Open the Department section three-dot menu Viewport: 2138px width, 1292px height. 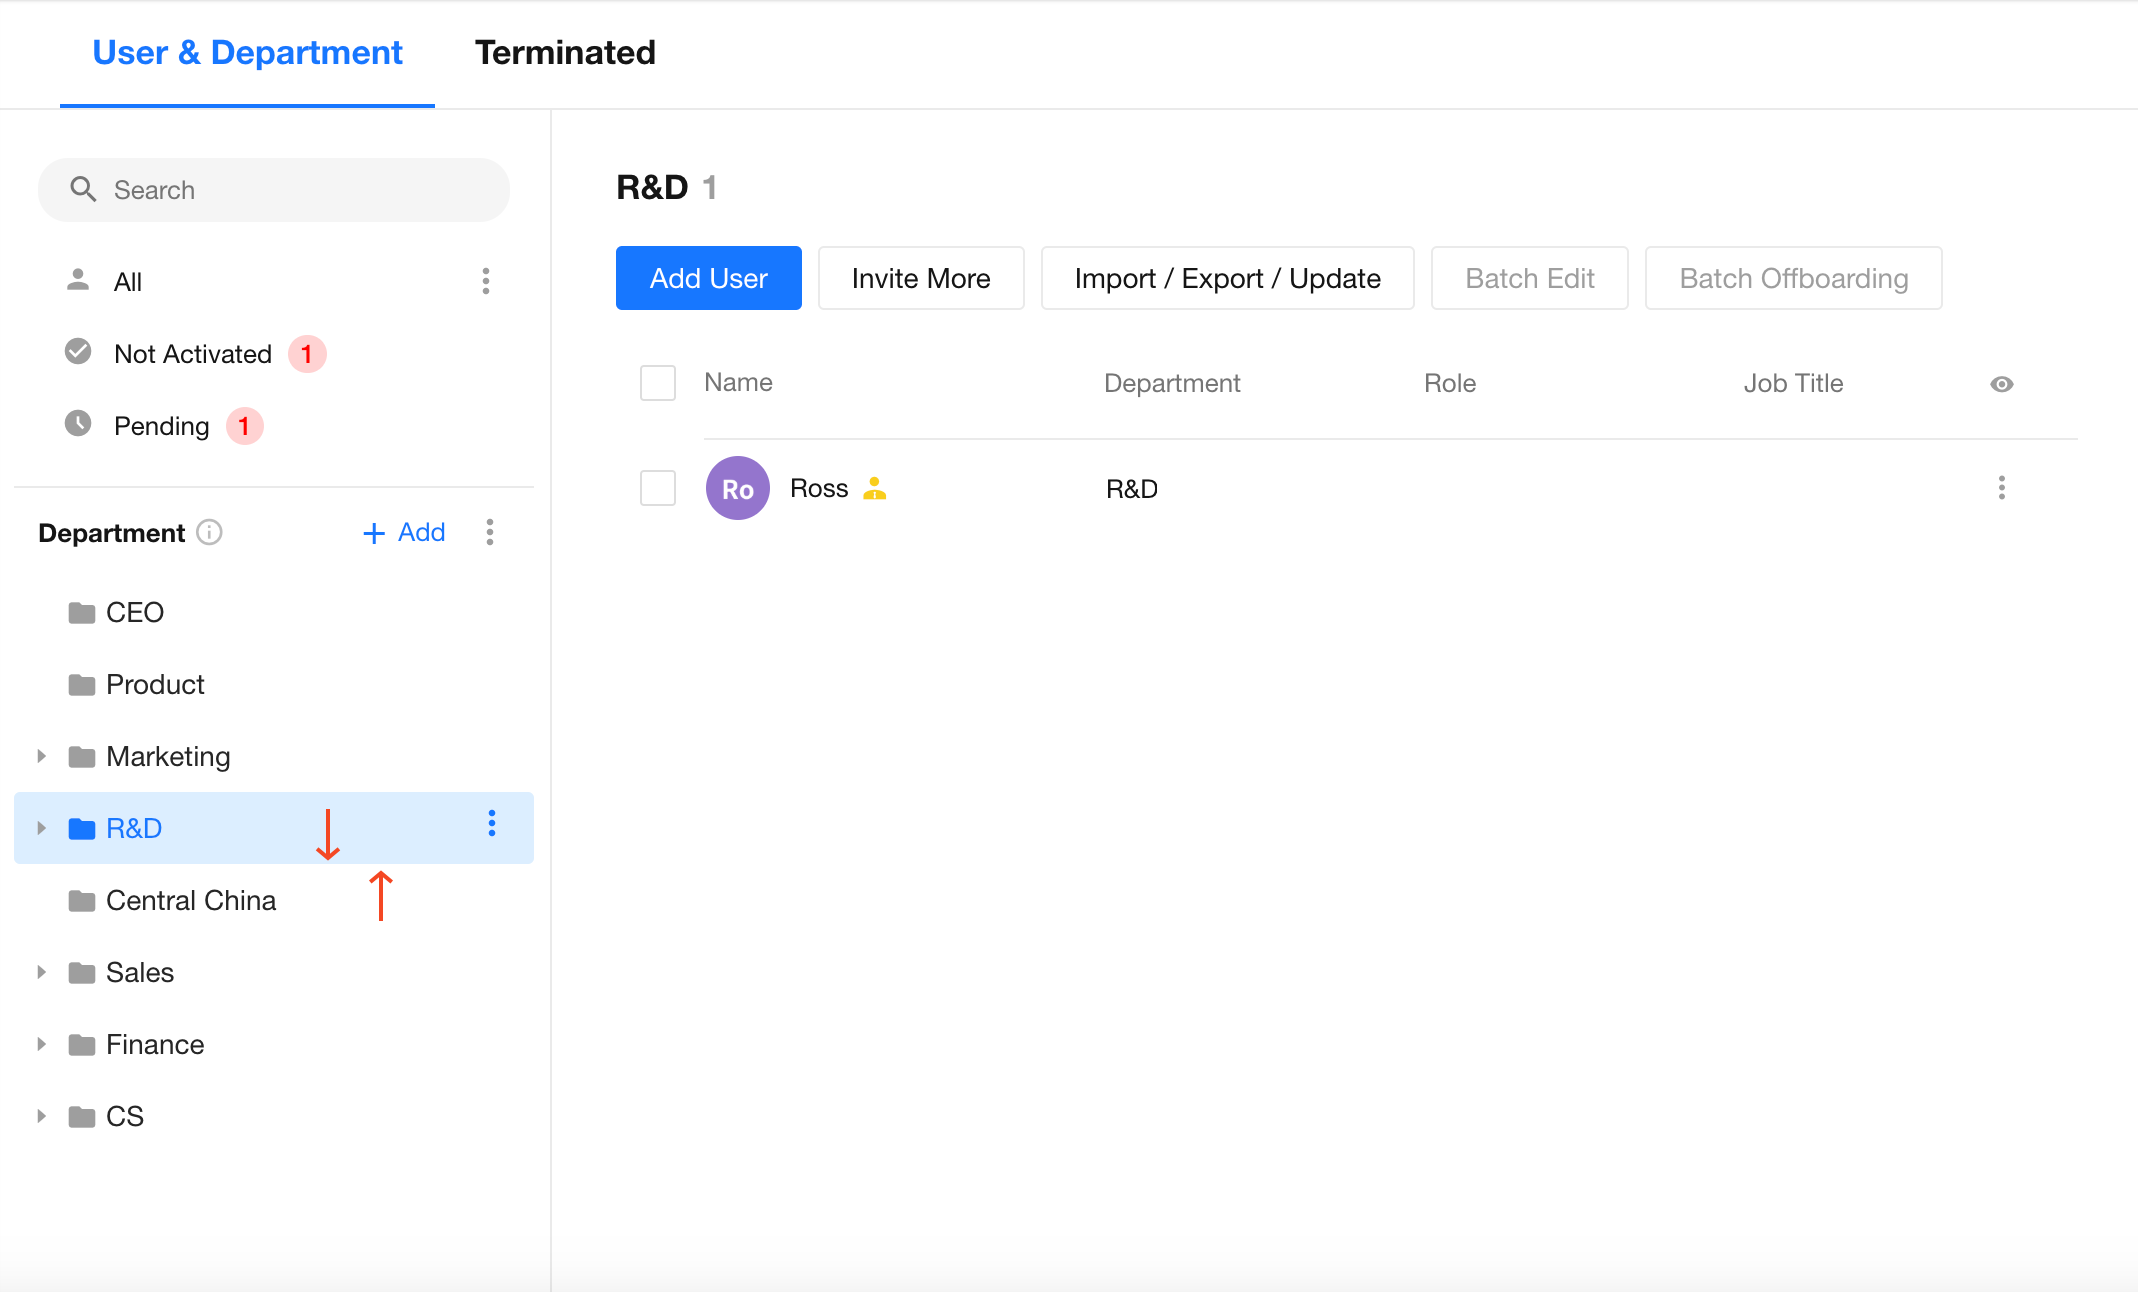[490, 532]
